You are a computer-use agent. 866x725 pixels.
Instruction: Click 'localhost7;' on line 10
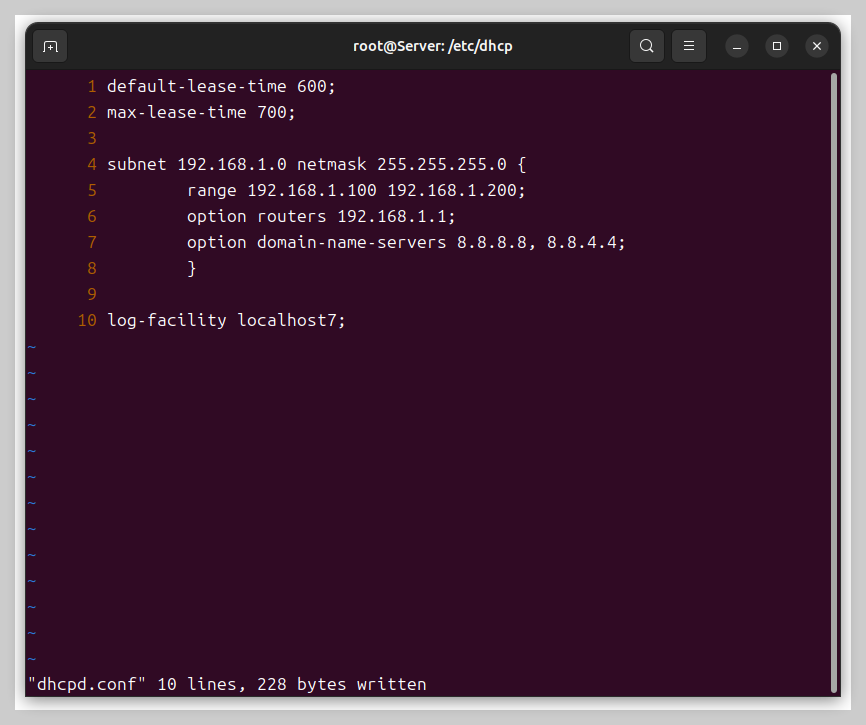coord(291,321)
